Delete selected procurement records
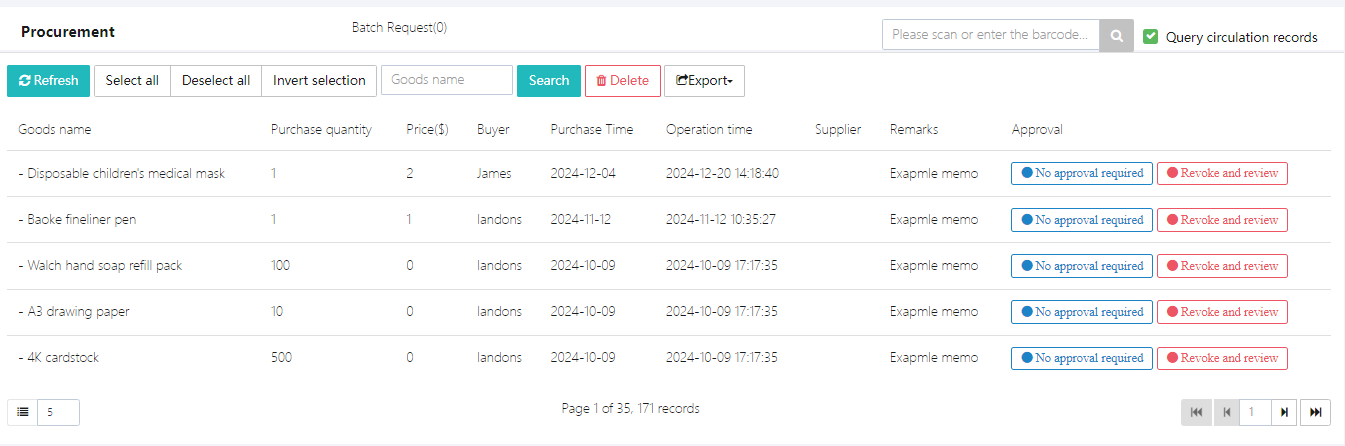1345x446 pixels. coord(622,81)
